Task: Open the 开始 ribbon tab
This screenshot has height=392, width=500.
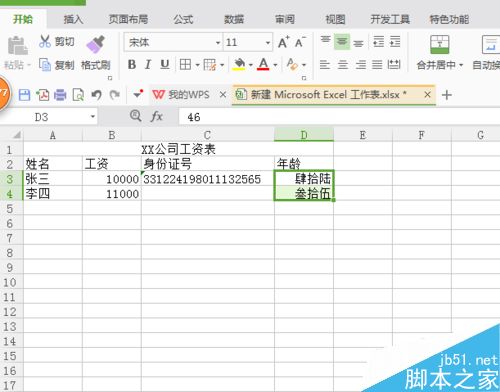Action: (23, 19)
